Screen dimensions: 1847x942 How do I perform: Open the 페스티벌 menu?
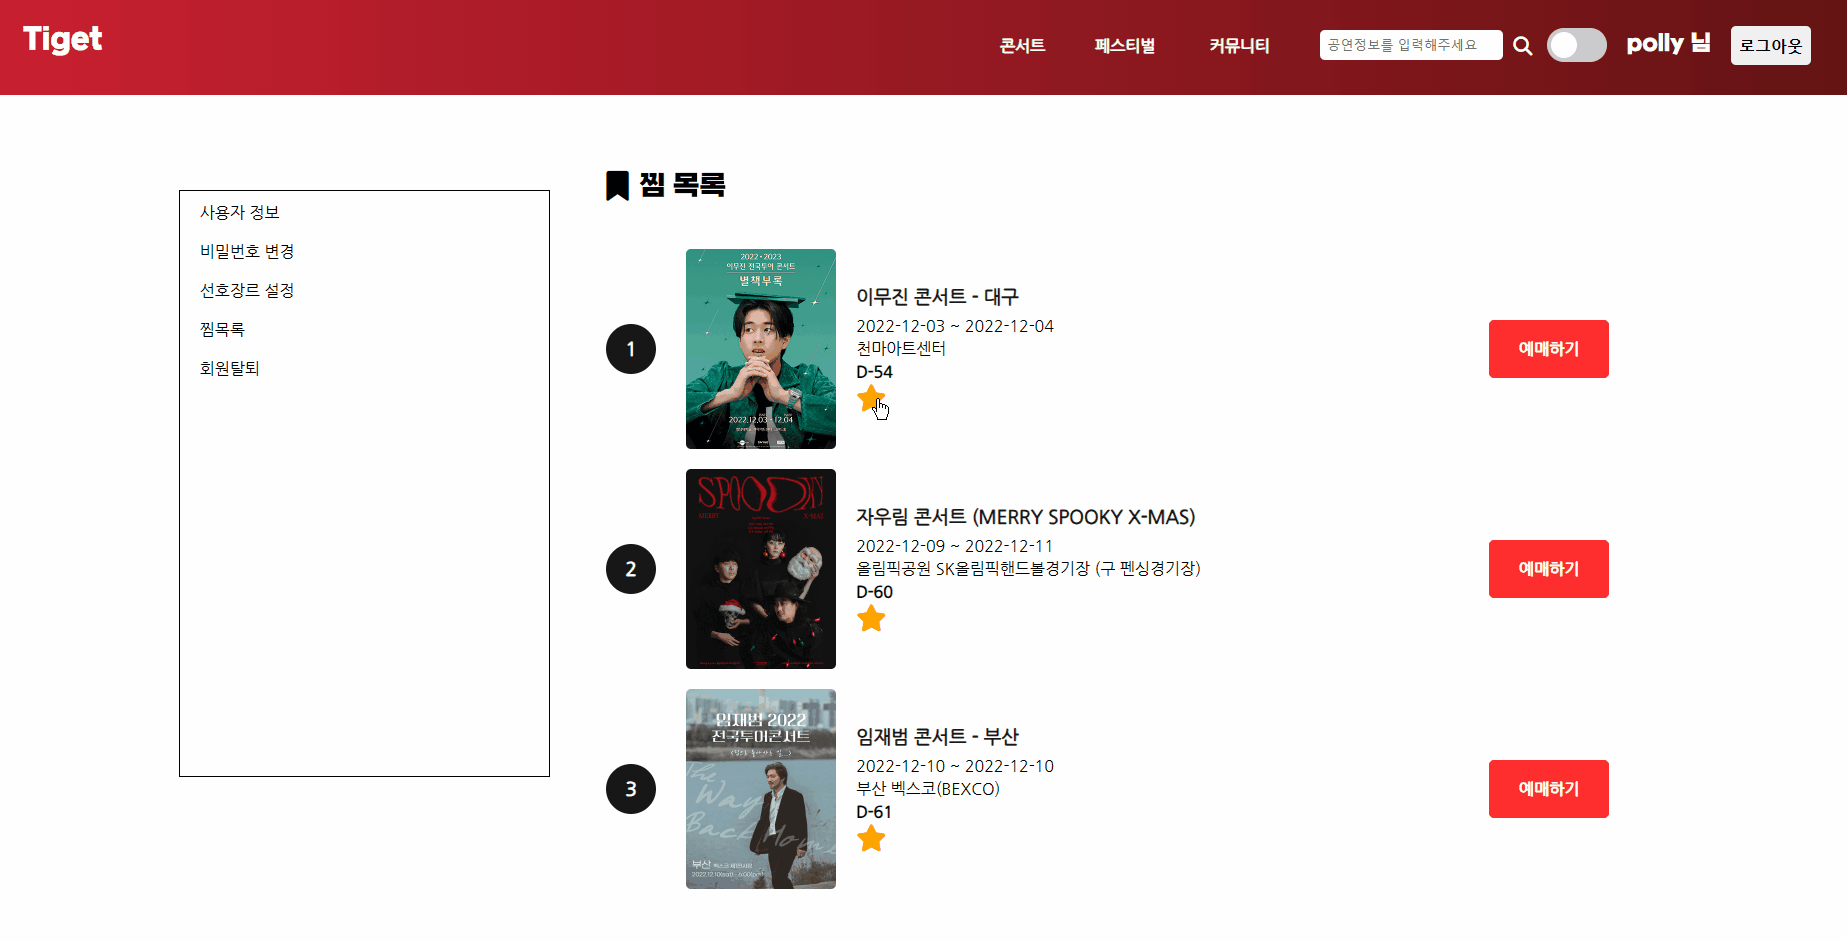click(x=1125, y=45)
